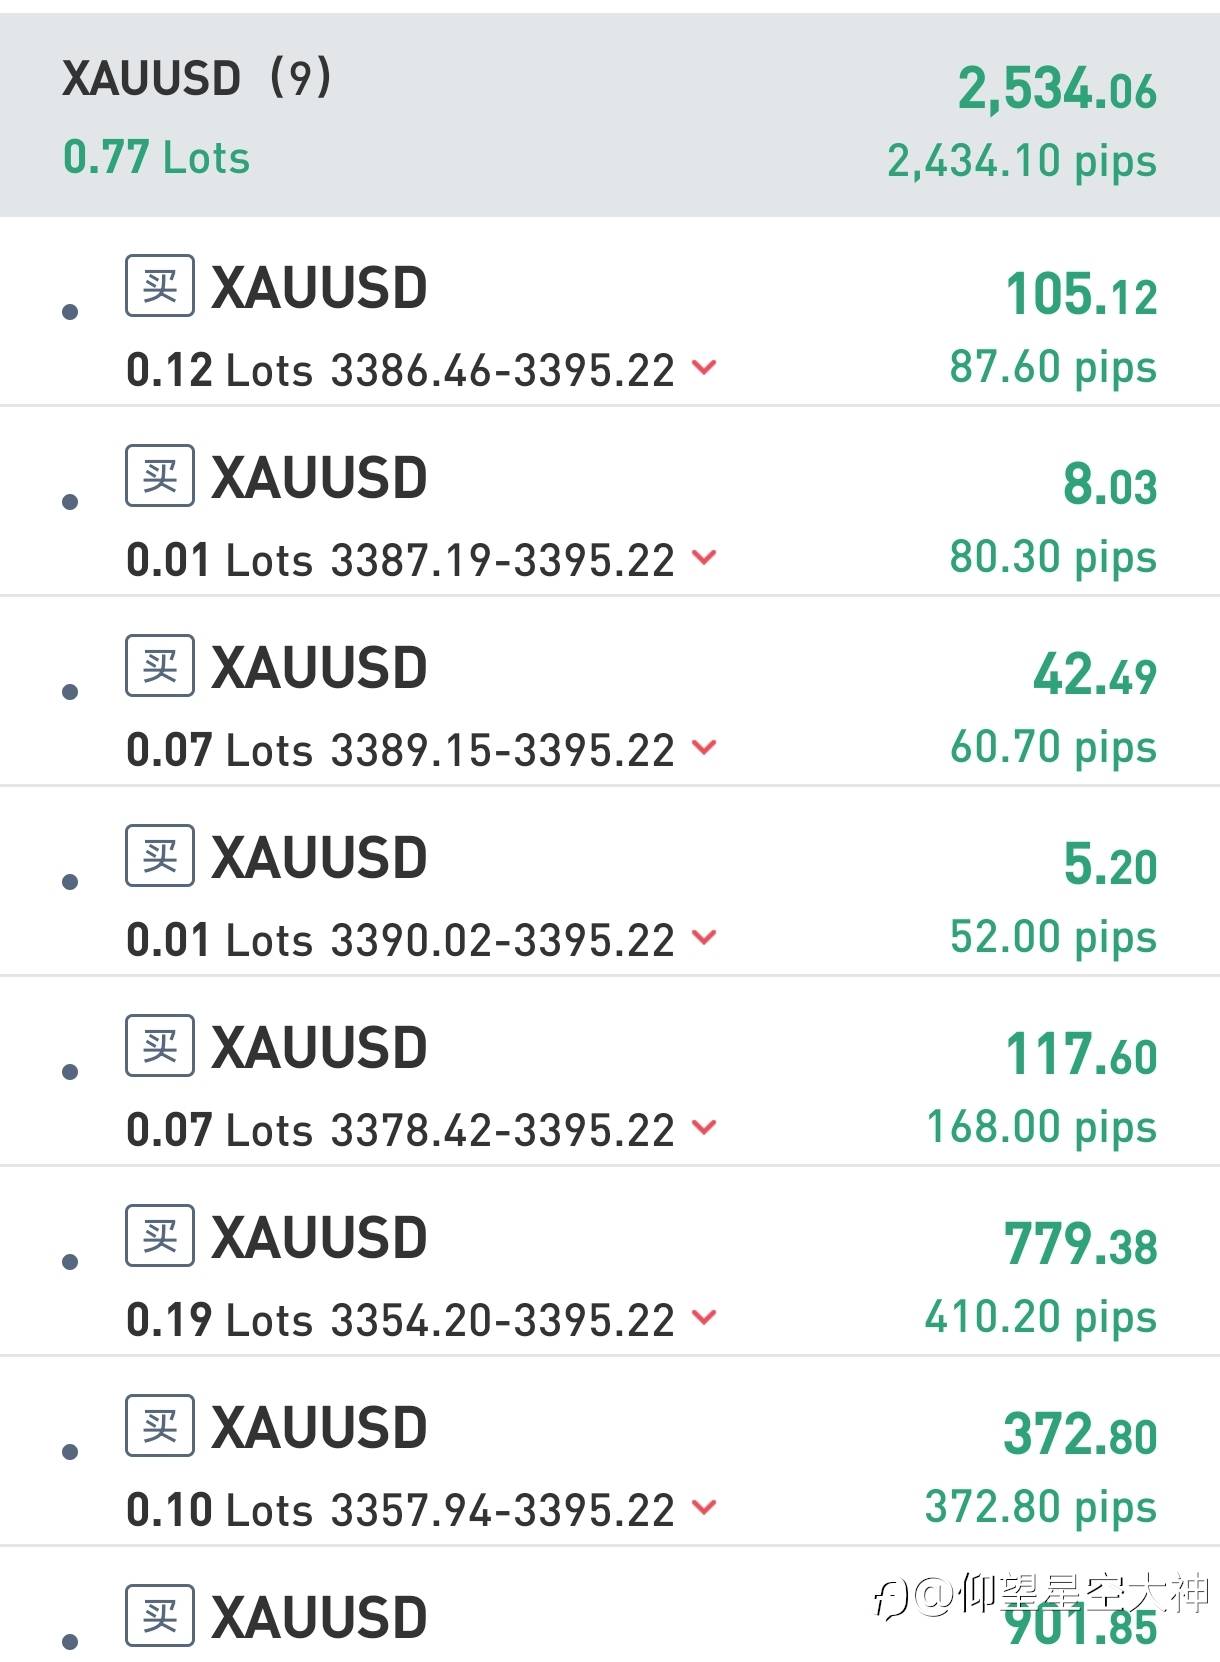1220x1662 pixels.
Task: Click the buy icon on the 0.19 Lots order
Action: [x=160, y=1236]
